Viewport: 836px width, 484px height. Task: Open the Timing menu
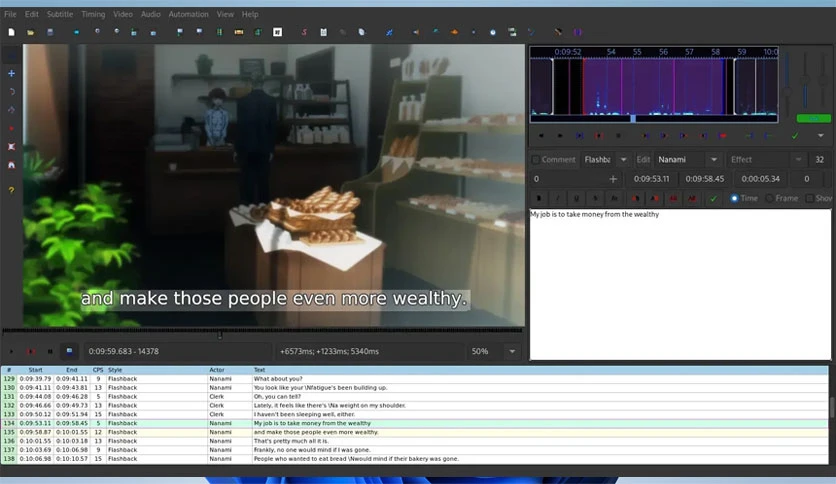click(x=93, y=14)
